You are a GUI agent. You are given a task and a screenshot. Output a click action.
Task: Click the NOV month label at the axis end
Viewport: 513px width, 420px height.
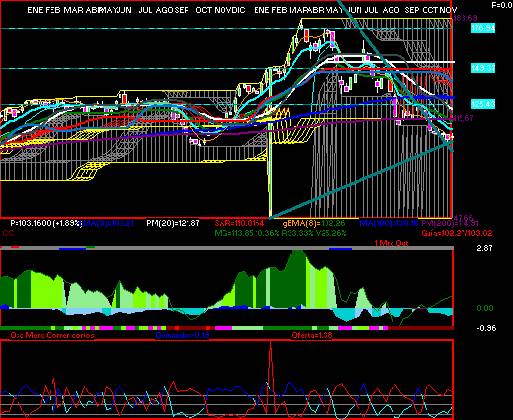pos(448,10)
